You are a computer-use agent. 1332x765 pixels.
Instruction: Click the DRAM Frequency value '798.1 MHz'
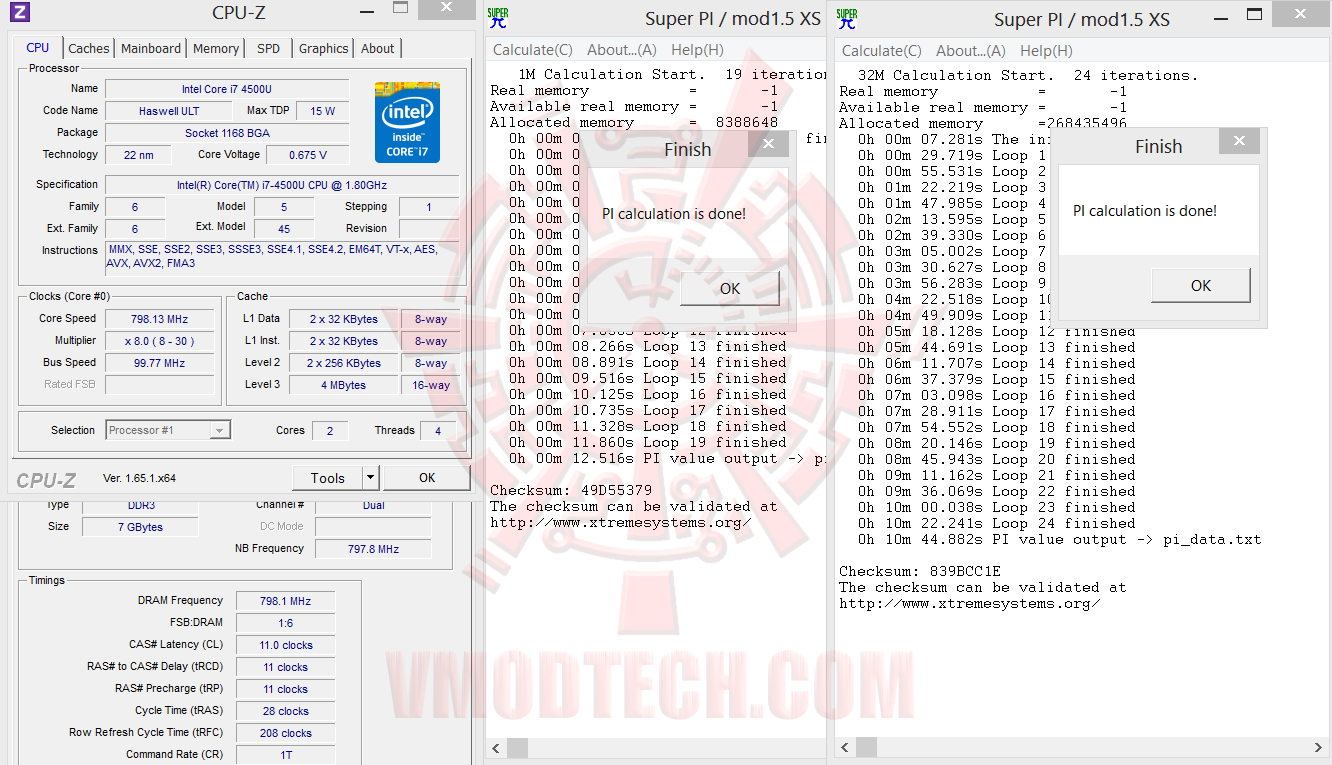pyautogui.click(x=285, y=601)
